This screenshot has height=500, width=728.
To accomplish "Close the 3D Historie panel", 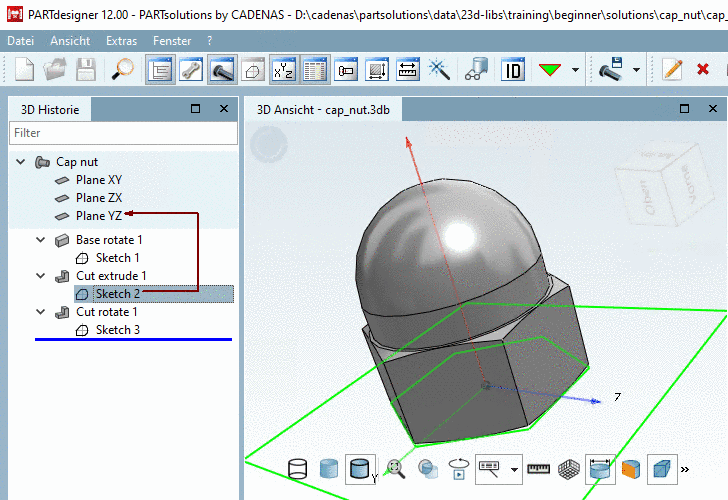I will (x=224, y=109).
